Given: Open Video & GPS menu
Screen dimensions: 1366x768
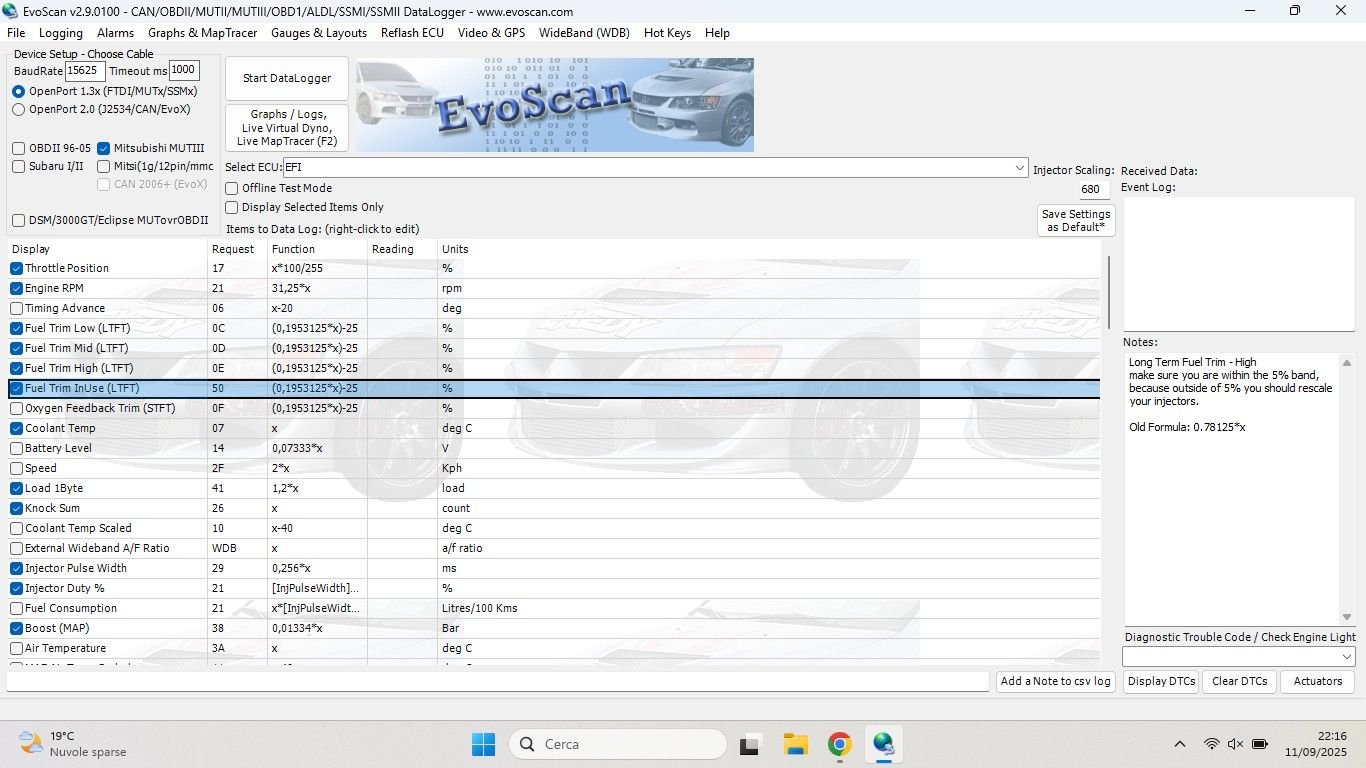Looking at the screenshot, I should 491,33.
